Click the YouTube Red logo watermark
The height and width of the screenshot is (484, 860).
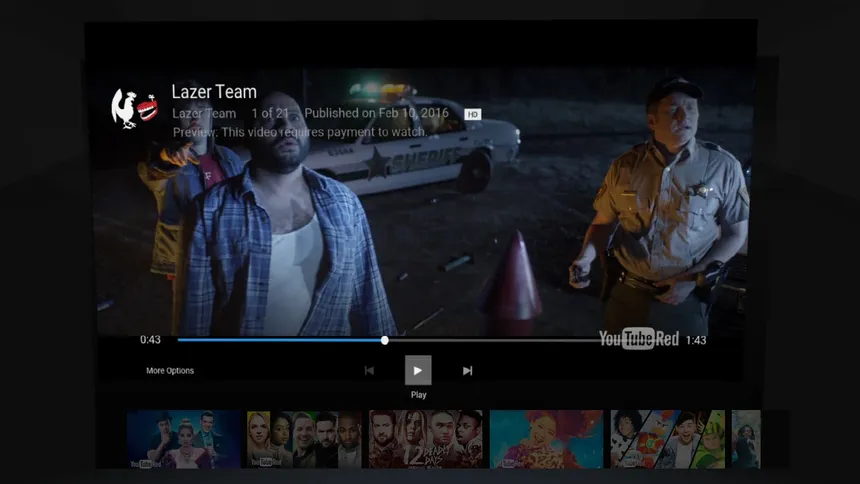click(x=638, y=339)
